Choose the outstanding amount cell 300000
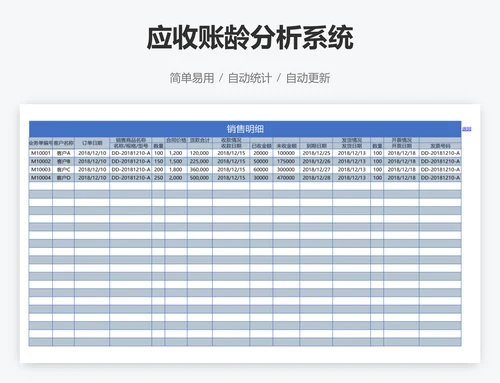This screenshot has height=383, width=500. tap(286, 169)
